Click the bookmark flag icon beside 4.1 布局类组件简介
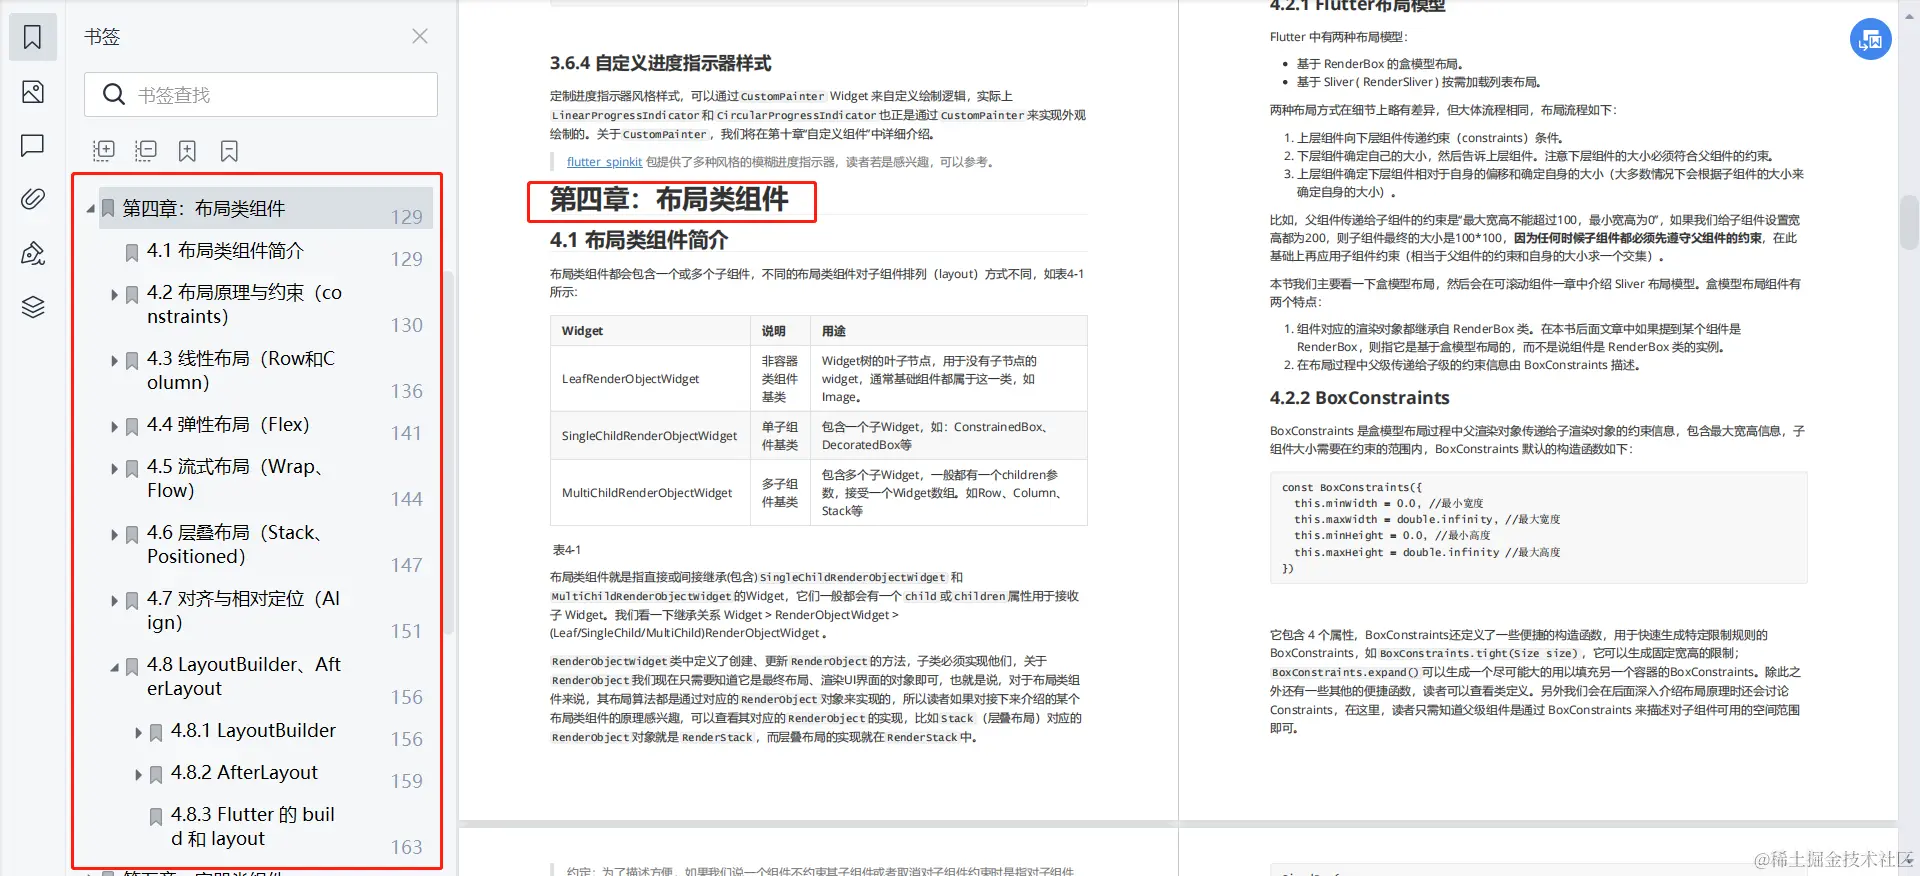 point(132,253)
